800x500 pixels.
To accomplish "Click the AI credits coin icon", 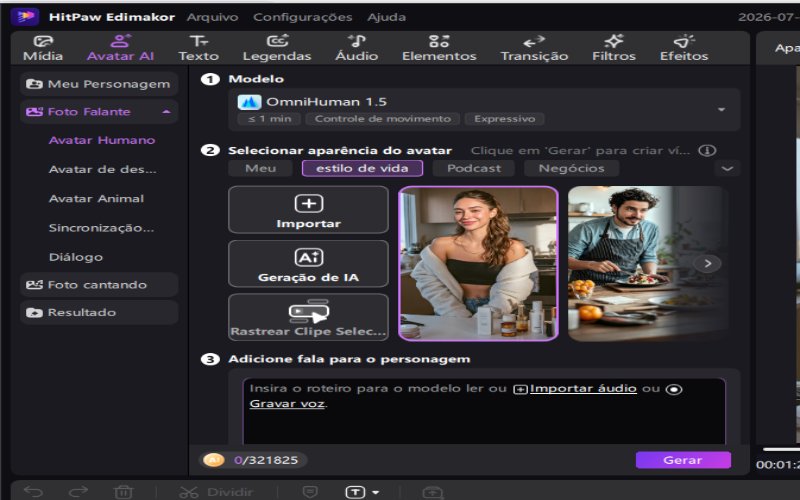I will click(x=214, y=460).
